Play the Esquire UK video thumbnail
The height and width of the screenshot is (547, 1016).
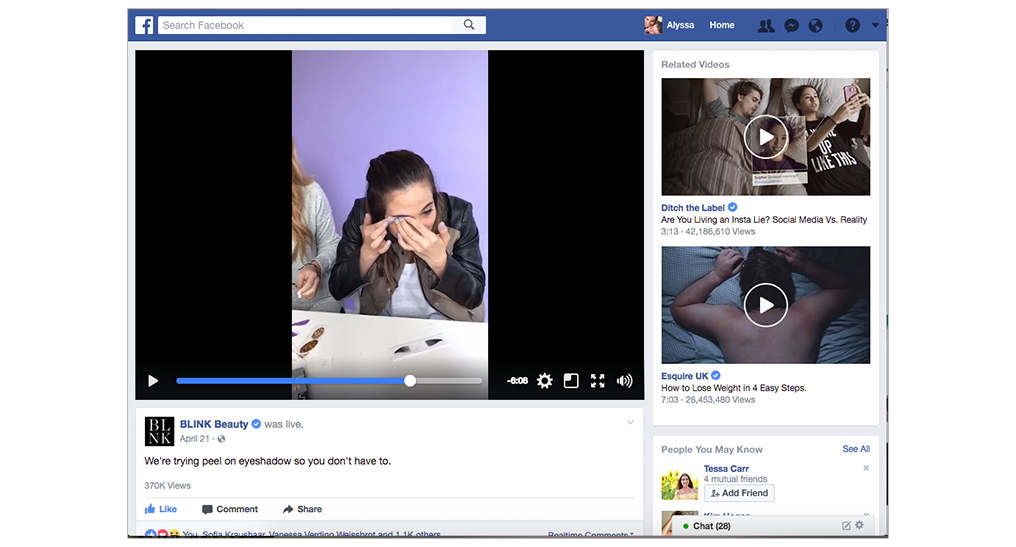[x=766, y=305]
